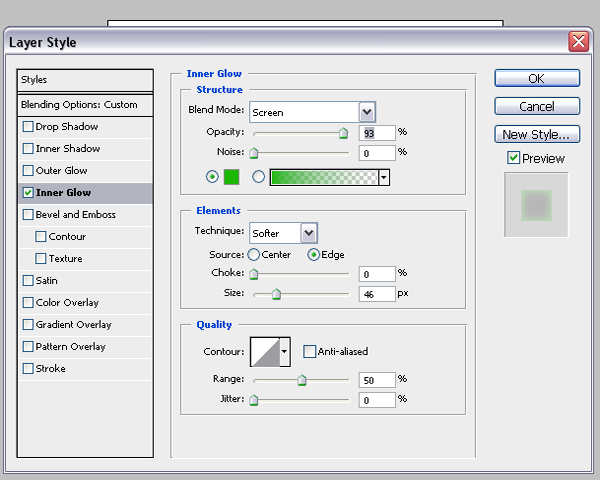The image size is (600, 480).
Task: Open Blending Options: Custom entry
Action: click(x=85, y=105)
